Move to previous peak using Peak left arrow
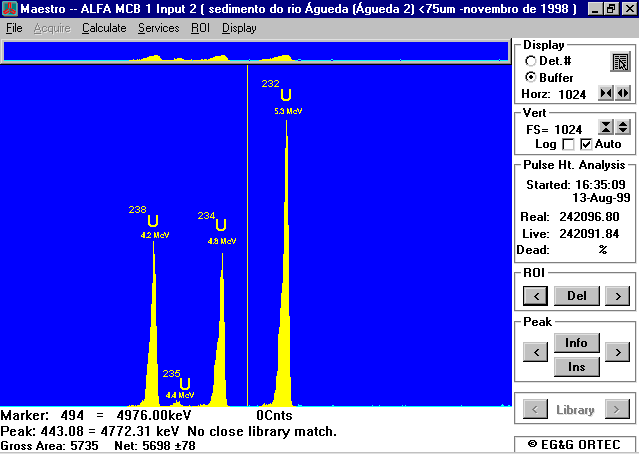The image size is (639, 454). pyautogui.click(x=535, y=353)
